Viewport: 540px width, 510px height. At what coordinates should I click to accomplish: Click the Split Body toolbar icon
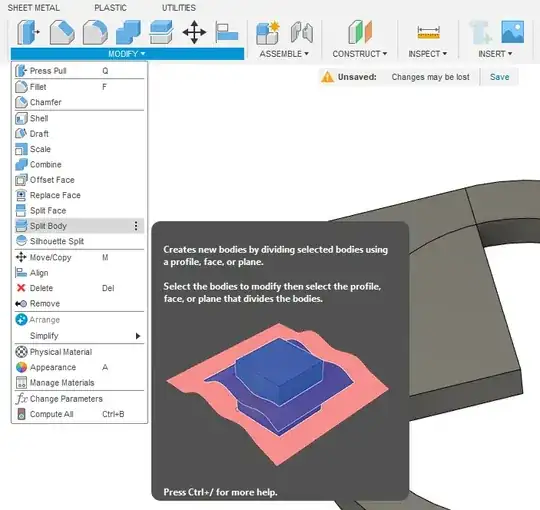tap(161, 32)
